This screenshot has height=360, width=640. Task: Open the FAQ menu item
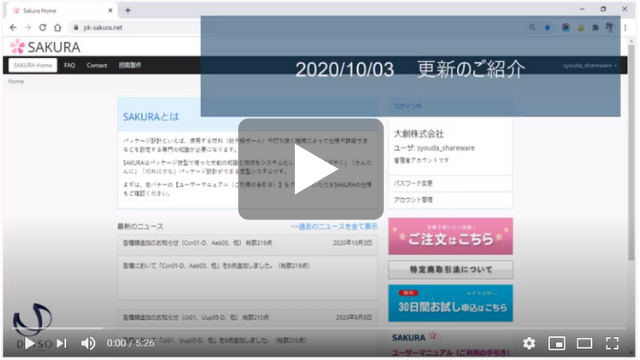[x=69, y=65]
